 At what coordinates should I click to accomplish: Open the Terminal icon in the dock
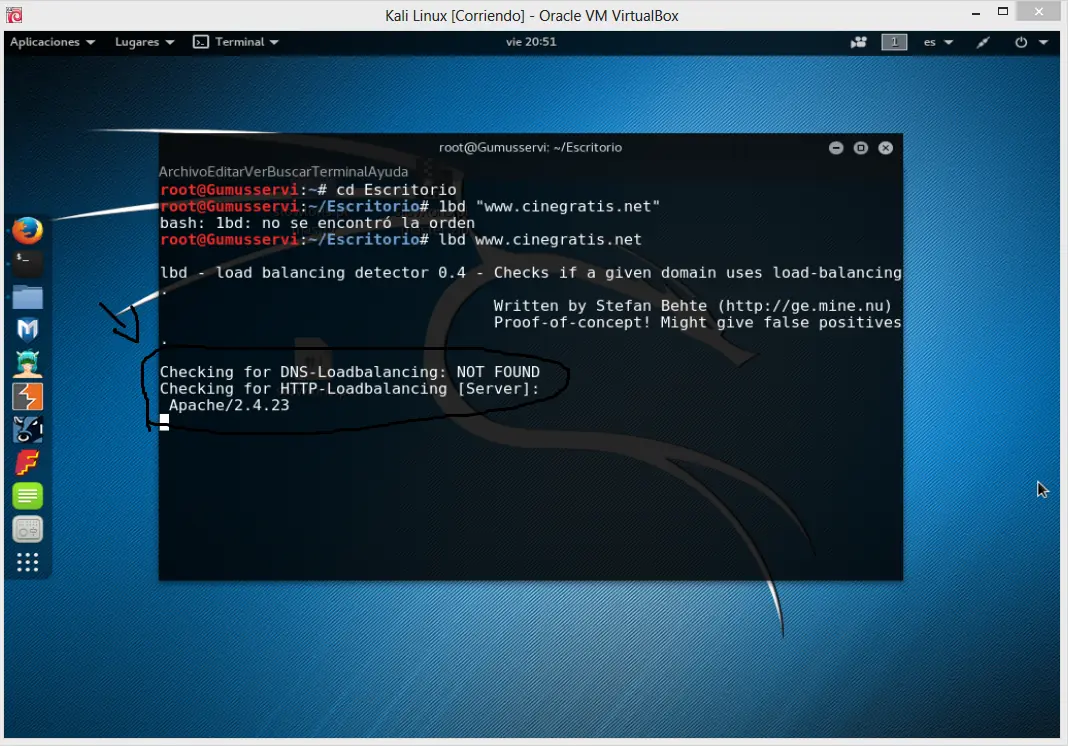tap(27, 263)
